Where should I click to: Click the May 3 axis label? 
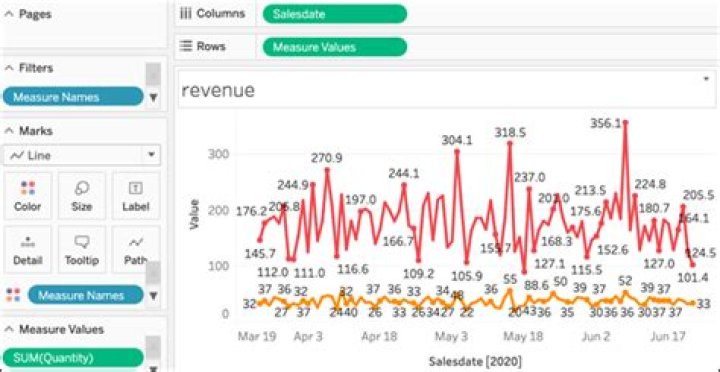tap(450, 337)
